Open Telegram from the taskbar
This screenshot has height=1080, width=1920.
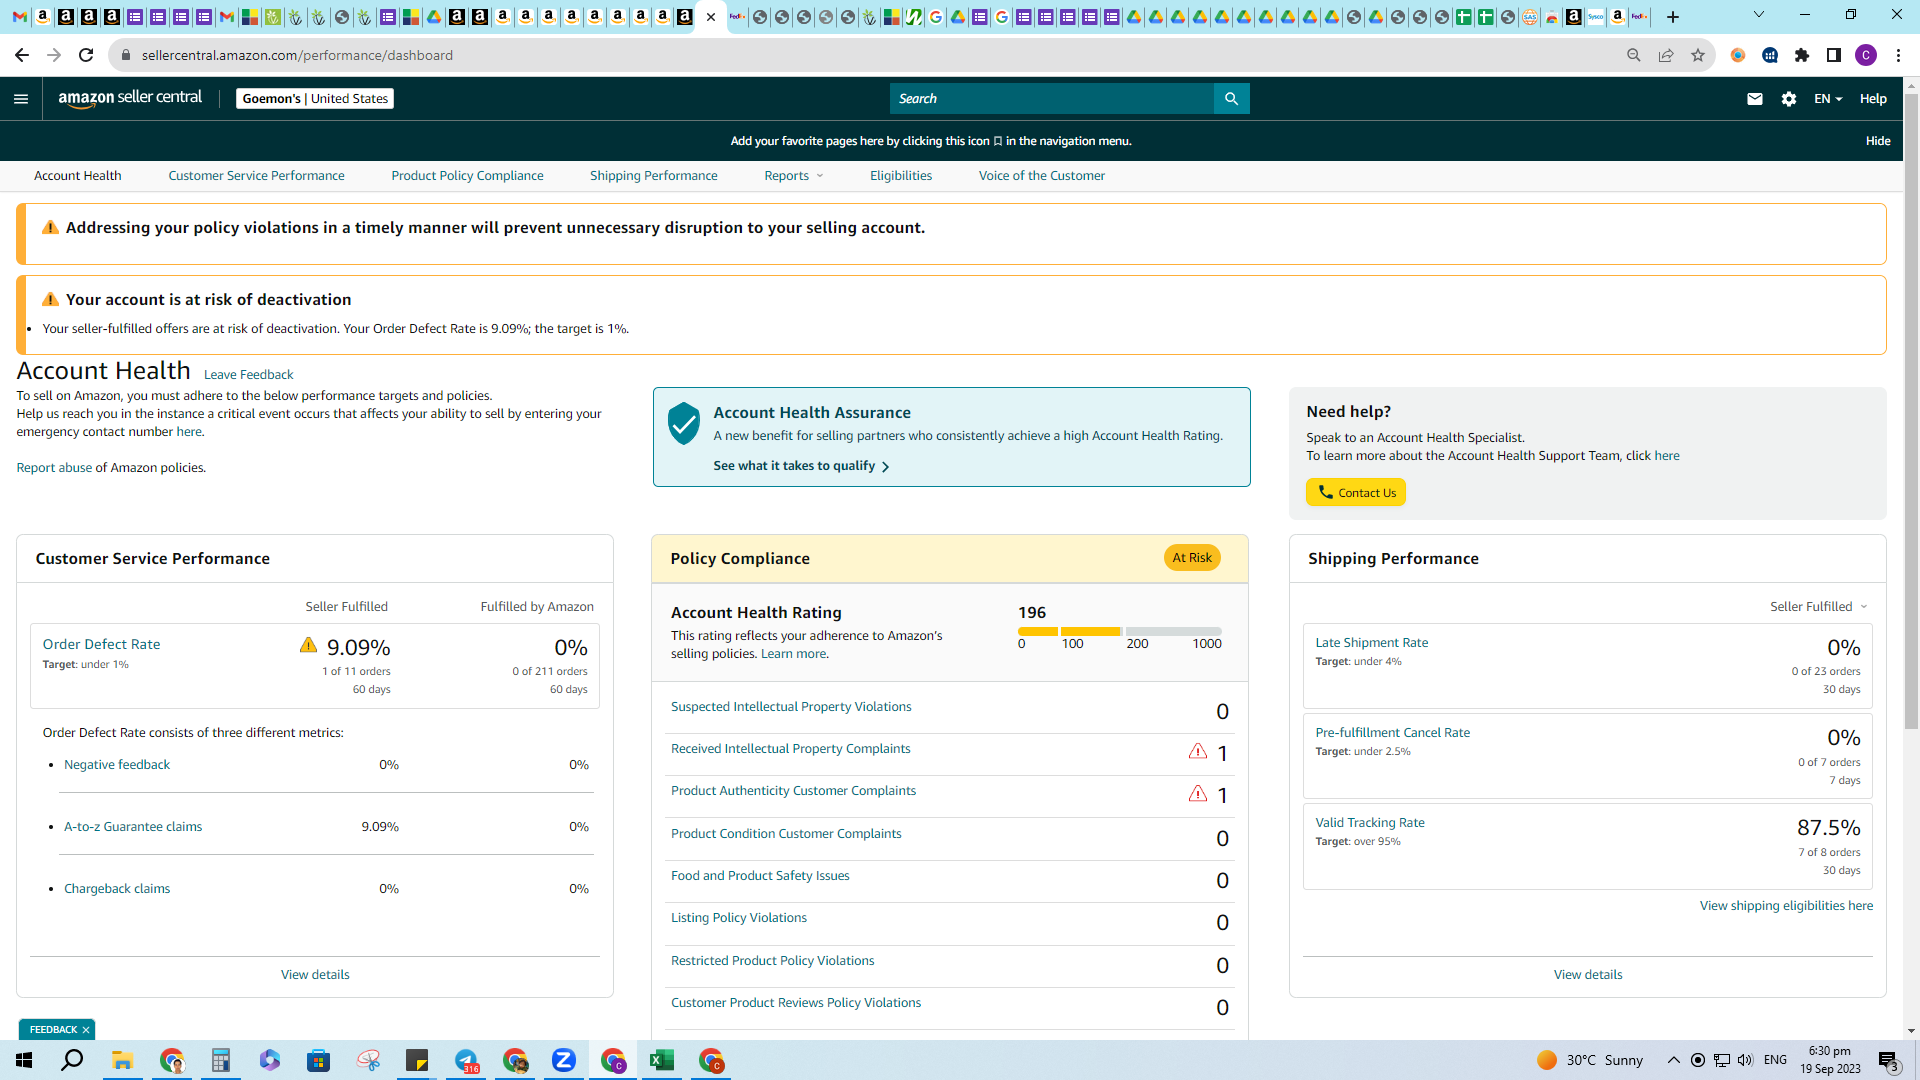(x=466, y=1060)
